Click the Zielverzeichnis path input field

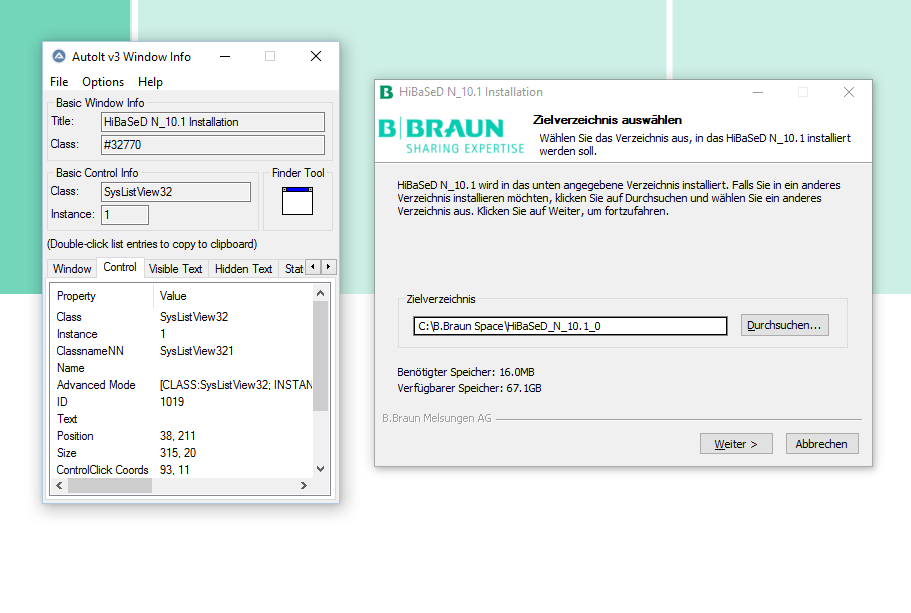tap(570, 326)
